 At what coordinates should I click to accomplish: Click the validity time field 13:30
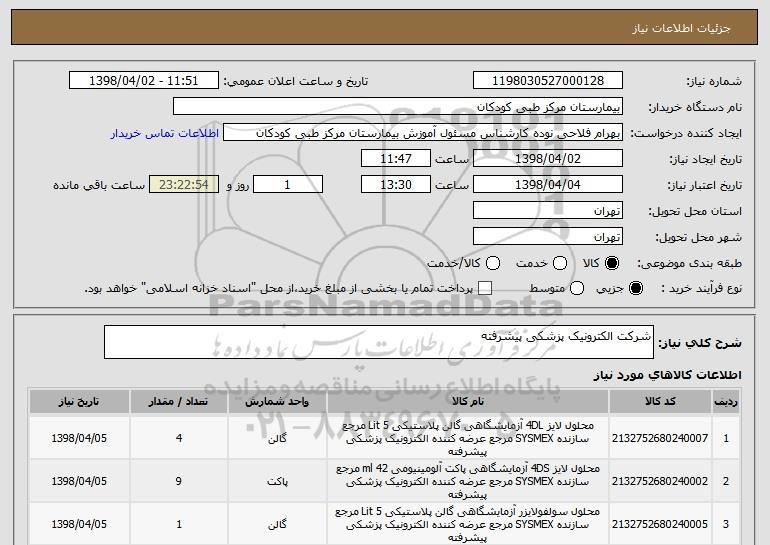396,185
